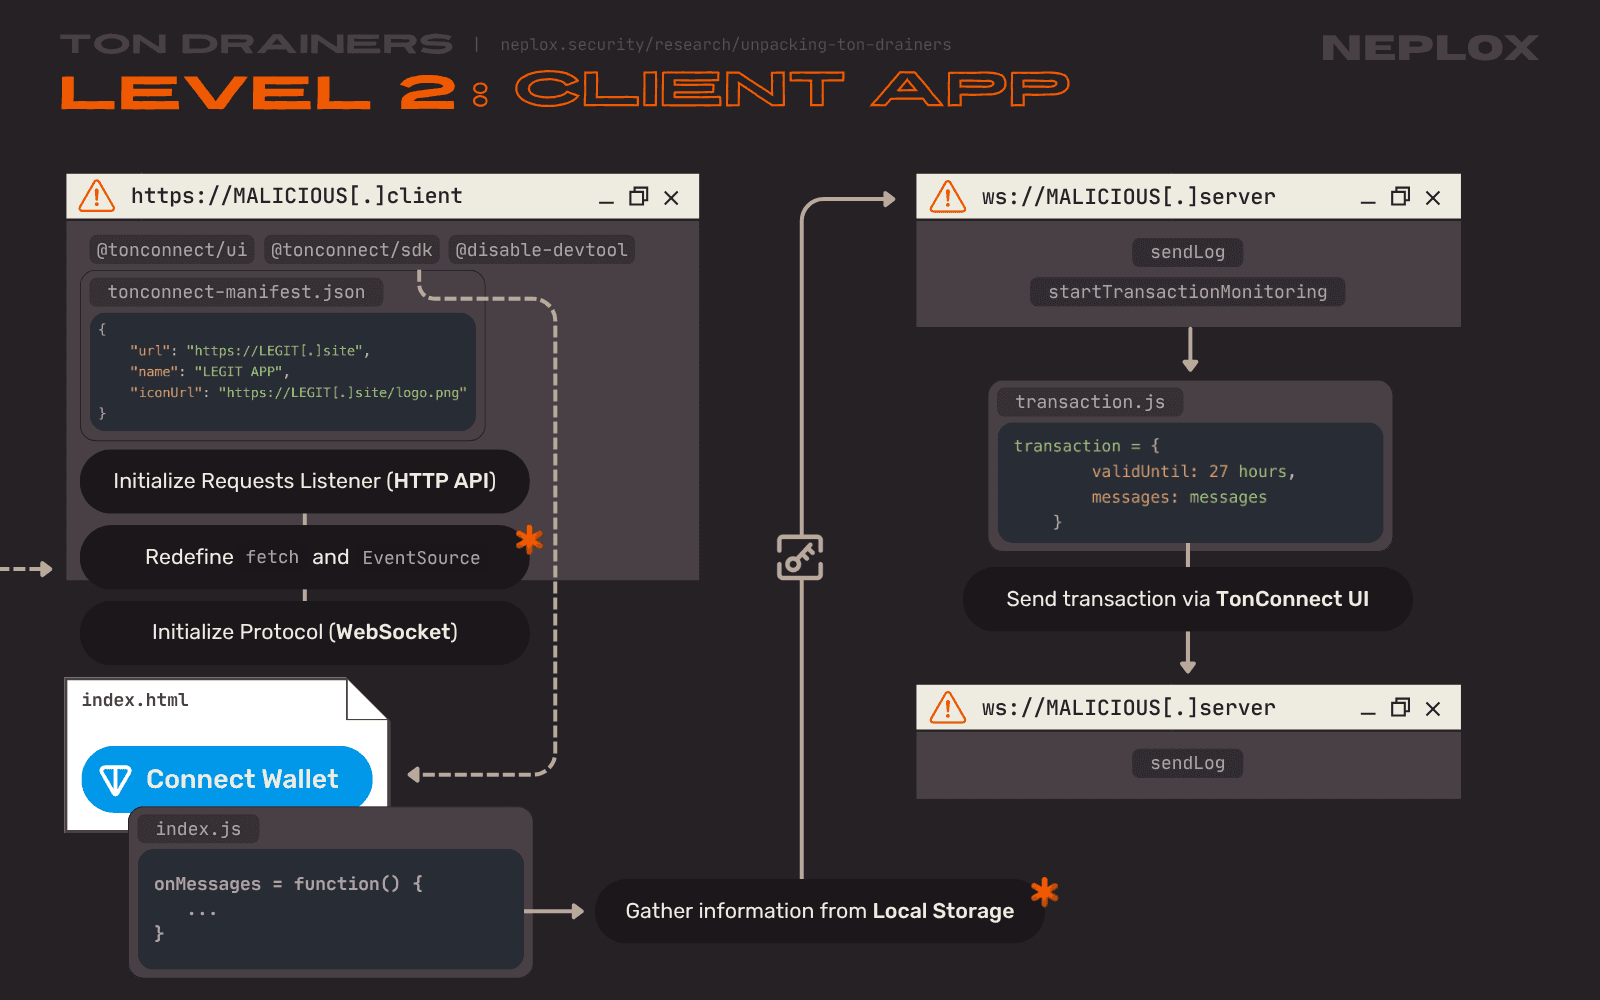Click the TON logo in Connect Wallet

coord(116,779)
